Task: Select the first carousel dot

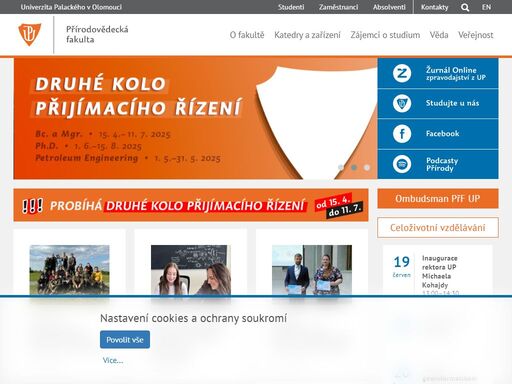Action: (x=341, y=167)
